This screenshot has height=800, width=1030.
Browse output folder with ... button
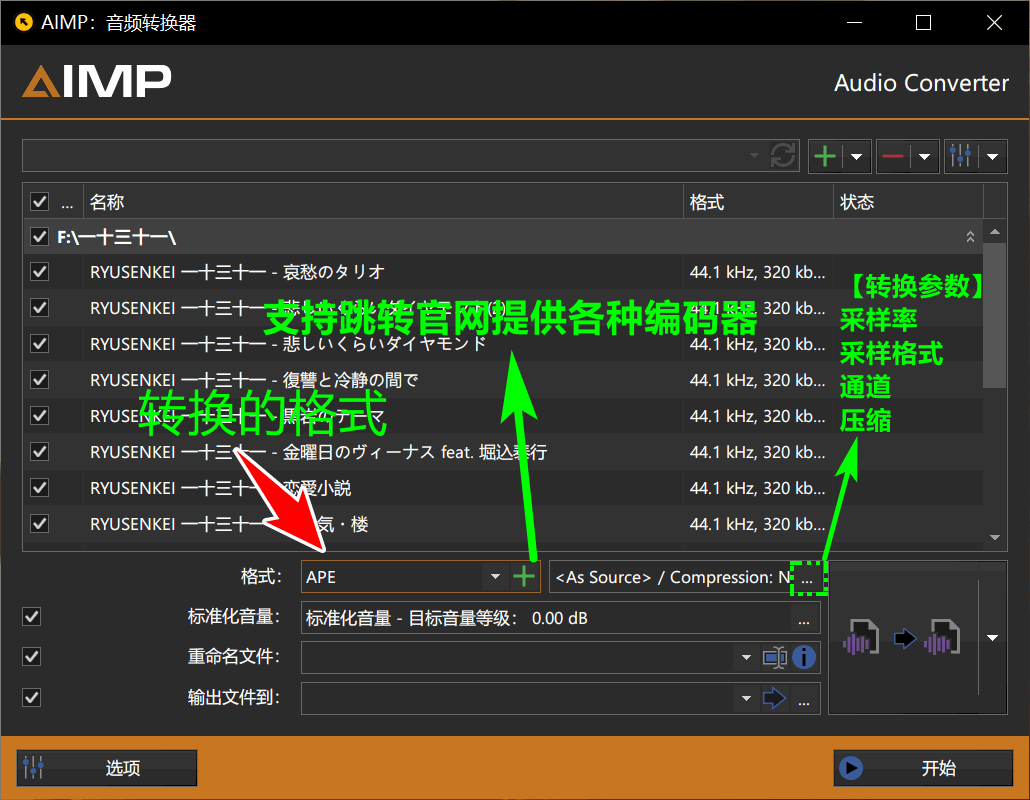pos(804,698)
